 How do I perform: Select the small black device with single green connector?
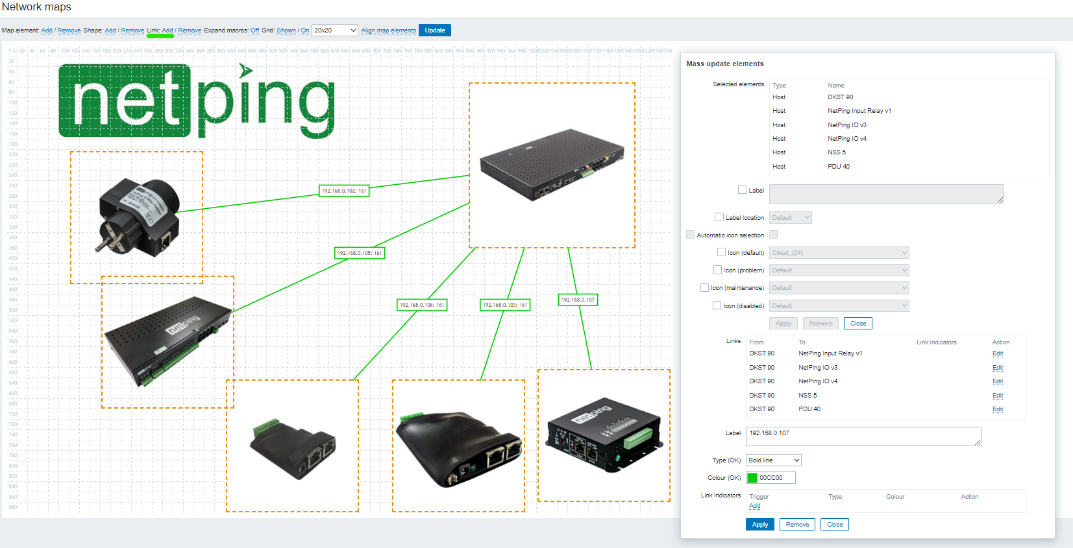(291, 445)
